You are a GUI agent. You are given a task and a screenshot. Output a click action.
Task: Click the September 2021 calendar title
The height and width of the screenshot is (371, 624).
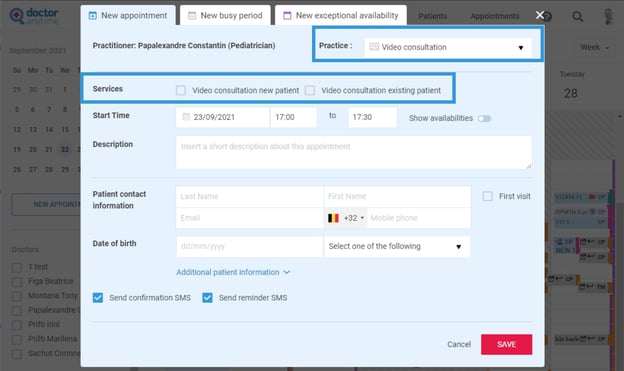(x=37, y=51)
